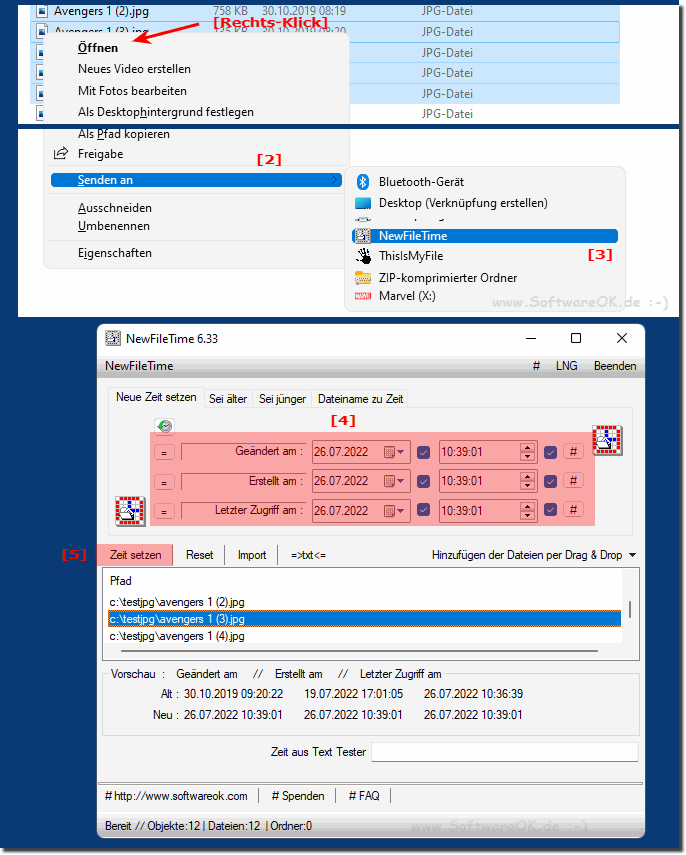The image size is (686, 855).
Task: Click the # button in Geändert am row
Action: pyautogui.click(x=573, y=451)
